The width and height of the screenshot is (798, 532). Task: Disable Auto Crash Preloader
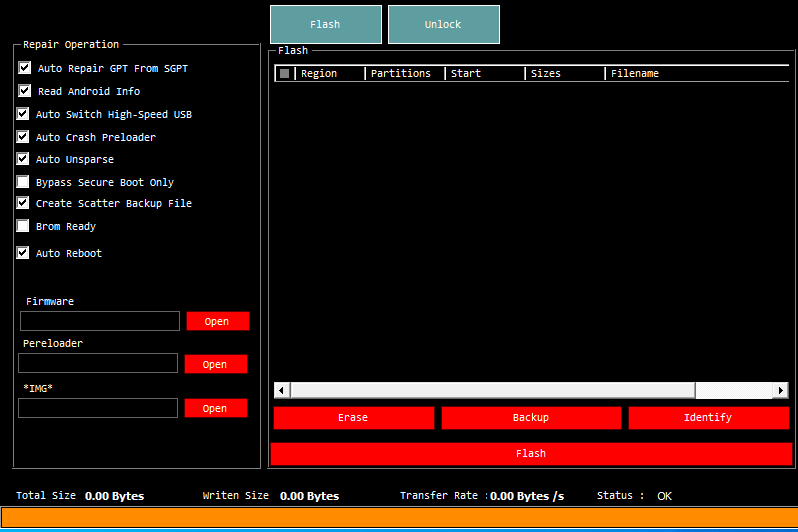coord(23,136)
